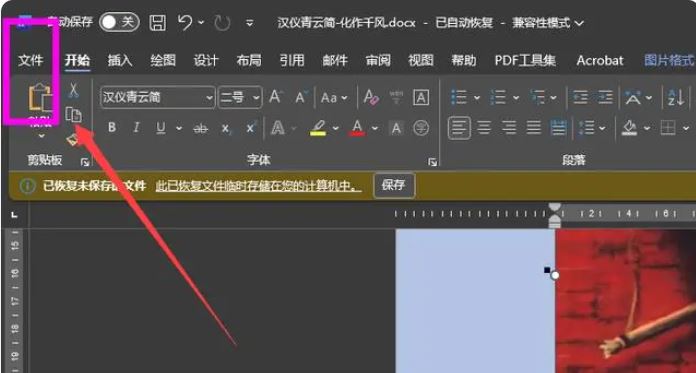Open the 引用 ribbon tab

(x=292, y=60)
